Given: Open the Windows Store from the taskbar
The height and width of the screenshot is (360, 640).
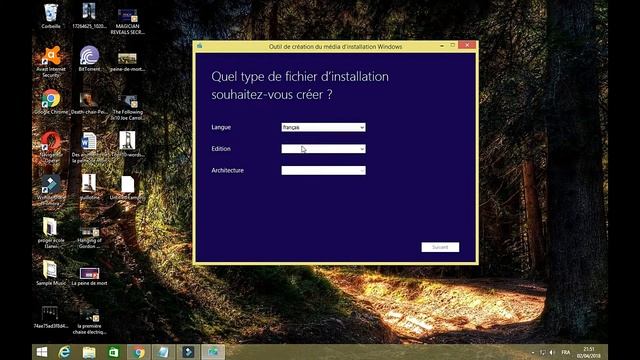Looking at the screenshot, I should [x=114, y=352].
